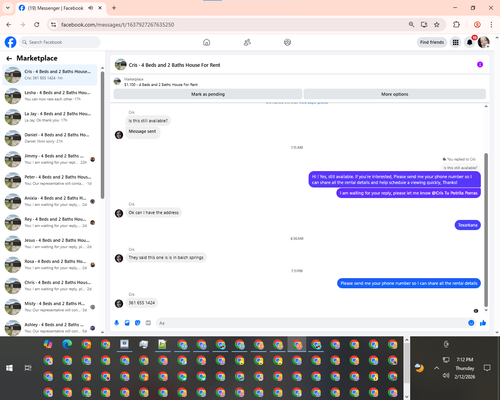This screenshot has width=500, height=400.
Task: Click the listing title in chat header
Action: pyautogui.click(x=174, y=65)
